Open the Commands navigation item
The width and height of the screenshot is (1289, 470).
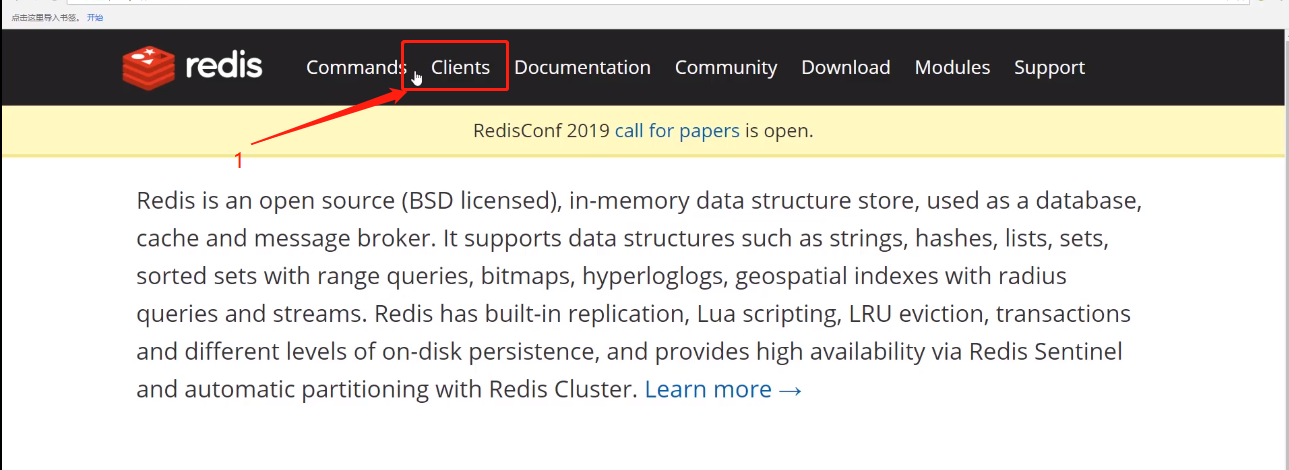point(354,67)
